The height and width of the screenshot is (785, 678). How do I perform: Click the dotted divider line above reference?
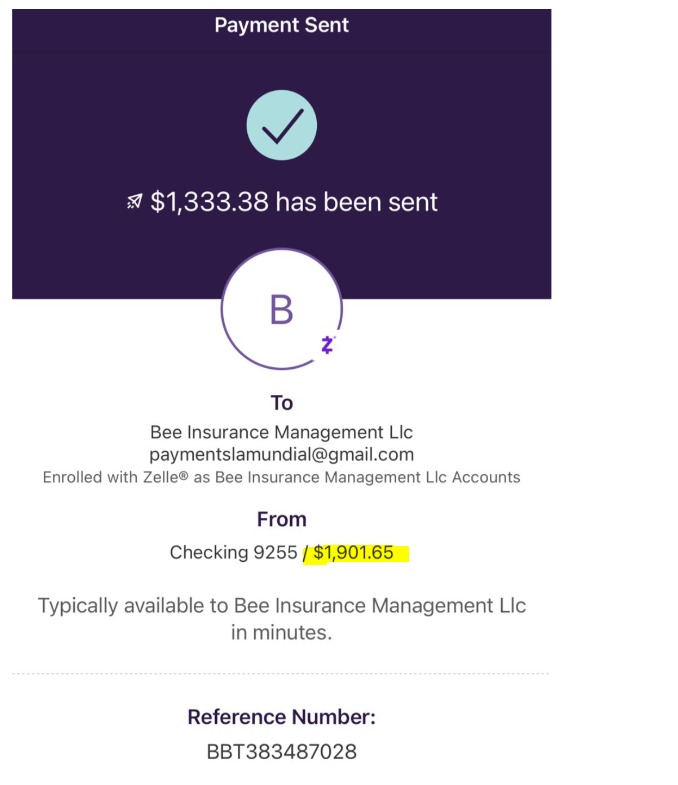click(x=281, y=674)
